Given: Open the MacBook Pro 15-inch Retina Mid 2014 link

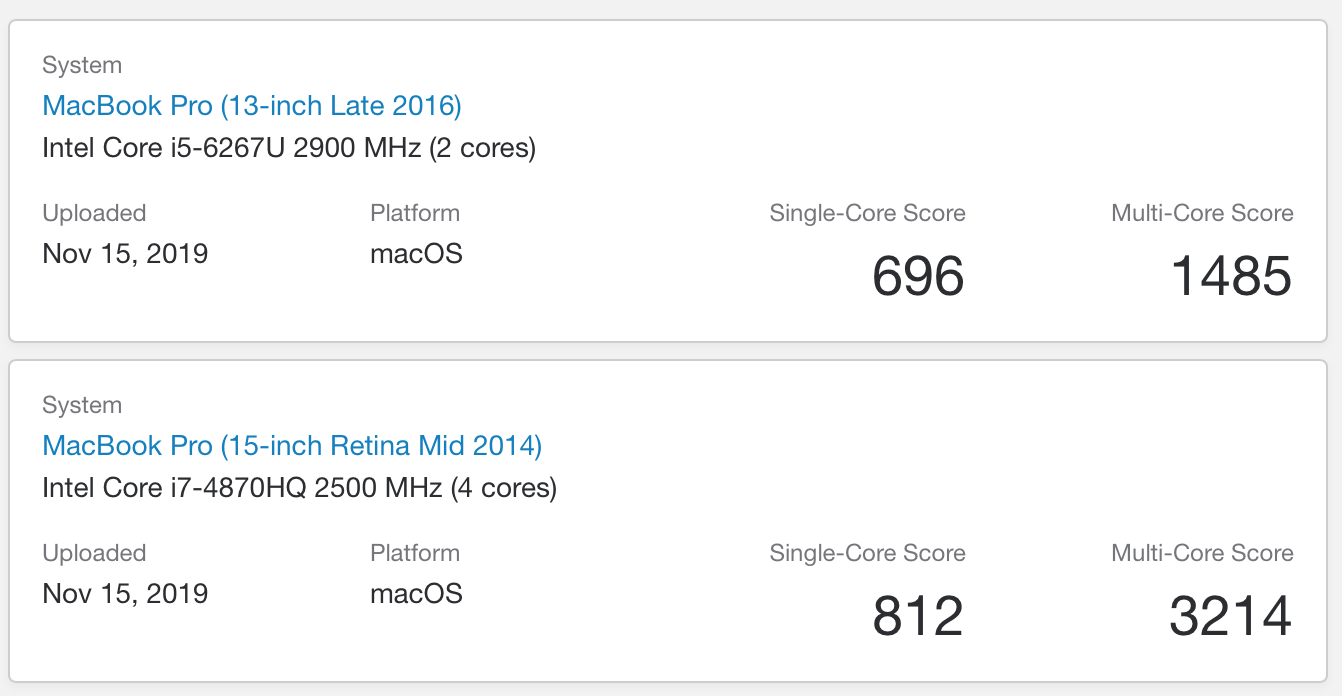Looking at the screenshot, I should (x=292, y=446).
